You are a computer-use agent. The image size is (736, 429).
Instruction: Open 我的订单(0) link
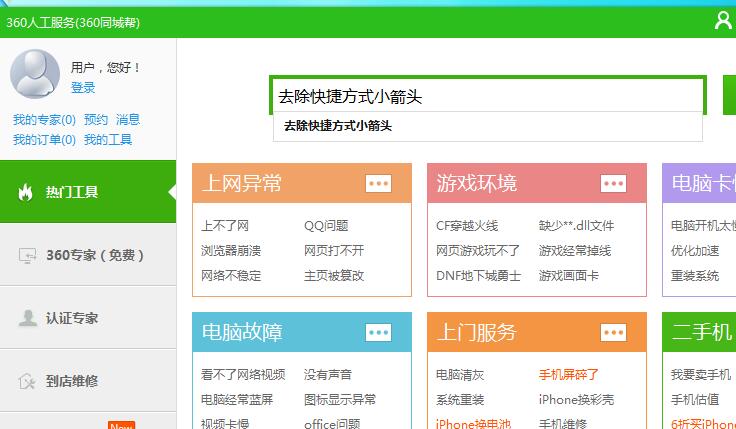coord(44,140)
